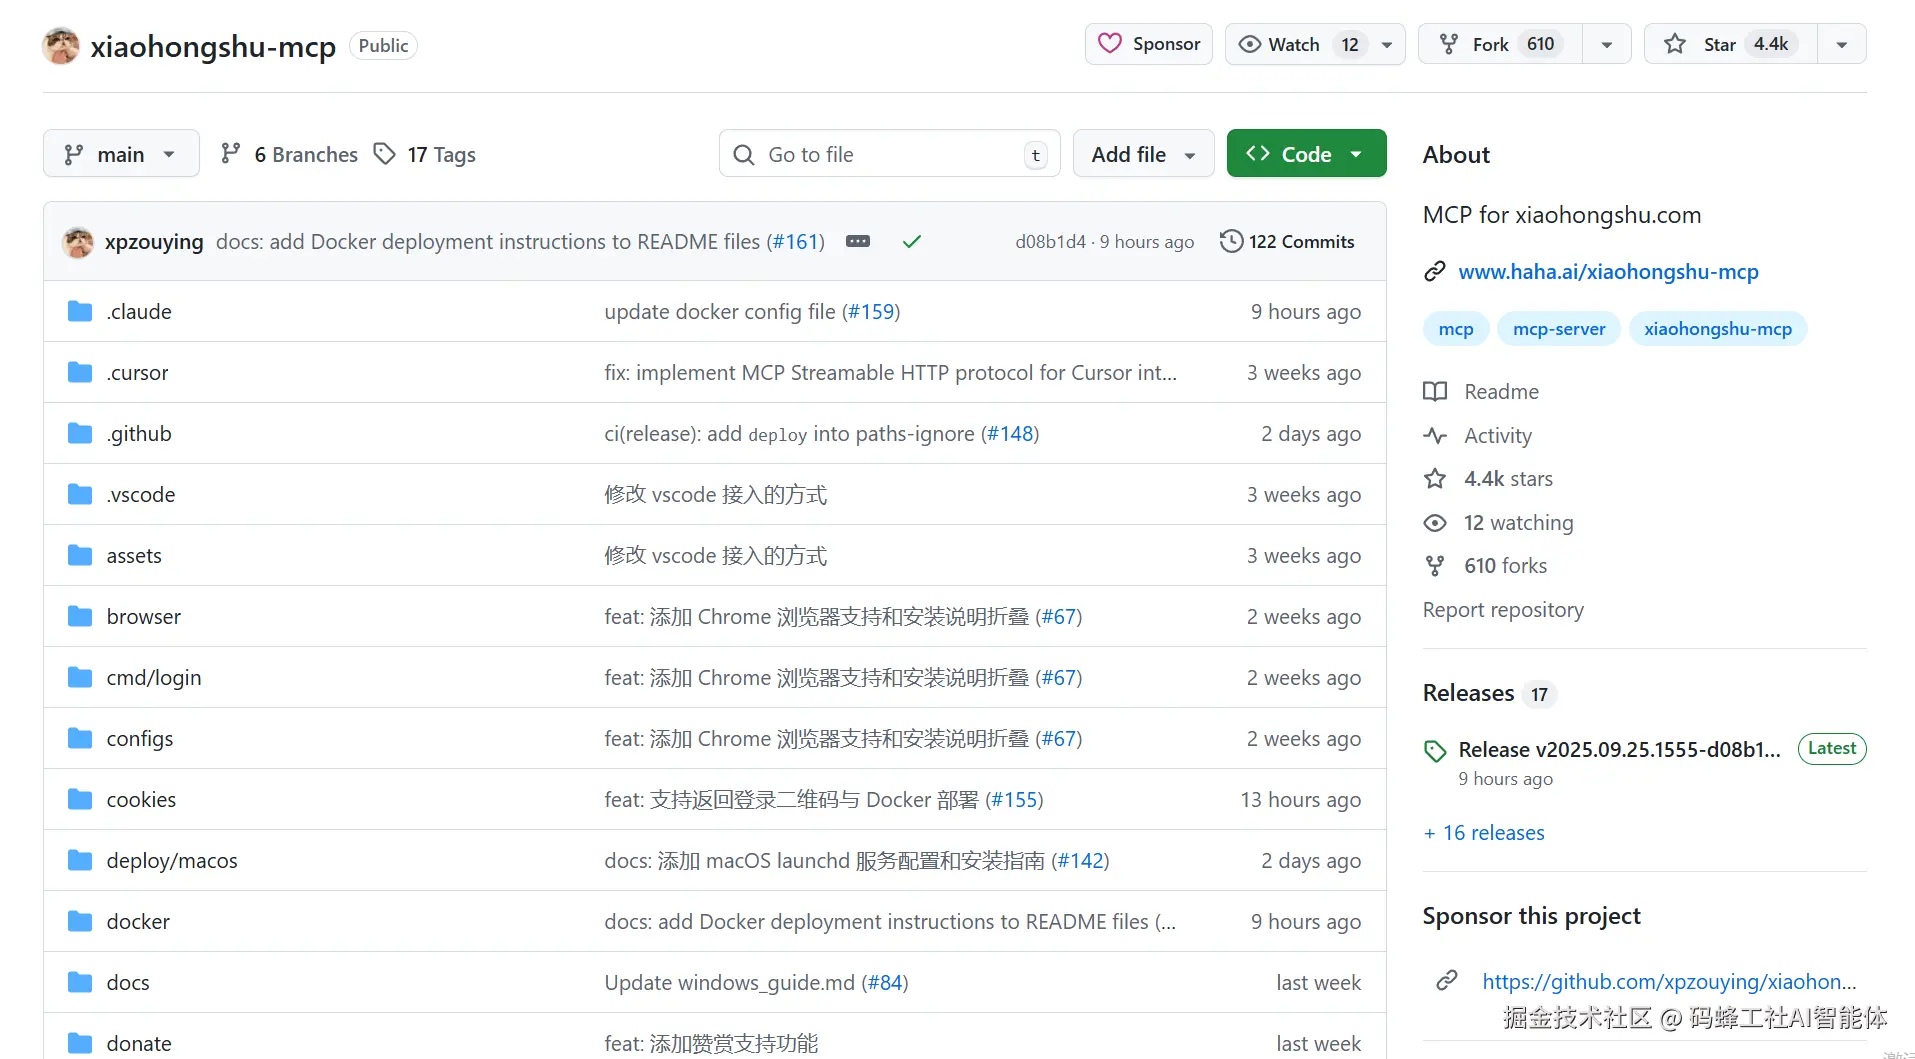This screenshot has width=1915, height=1059.
Task: Open pull request #159 link
Action: pyautogui.click(x=871, y=312)
